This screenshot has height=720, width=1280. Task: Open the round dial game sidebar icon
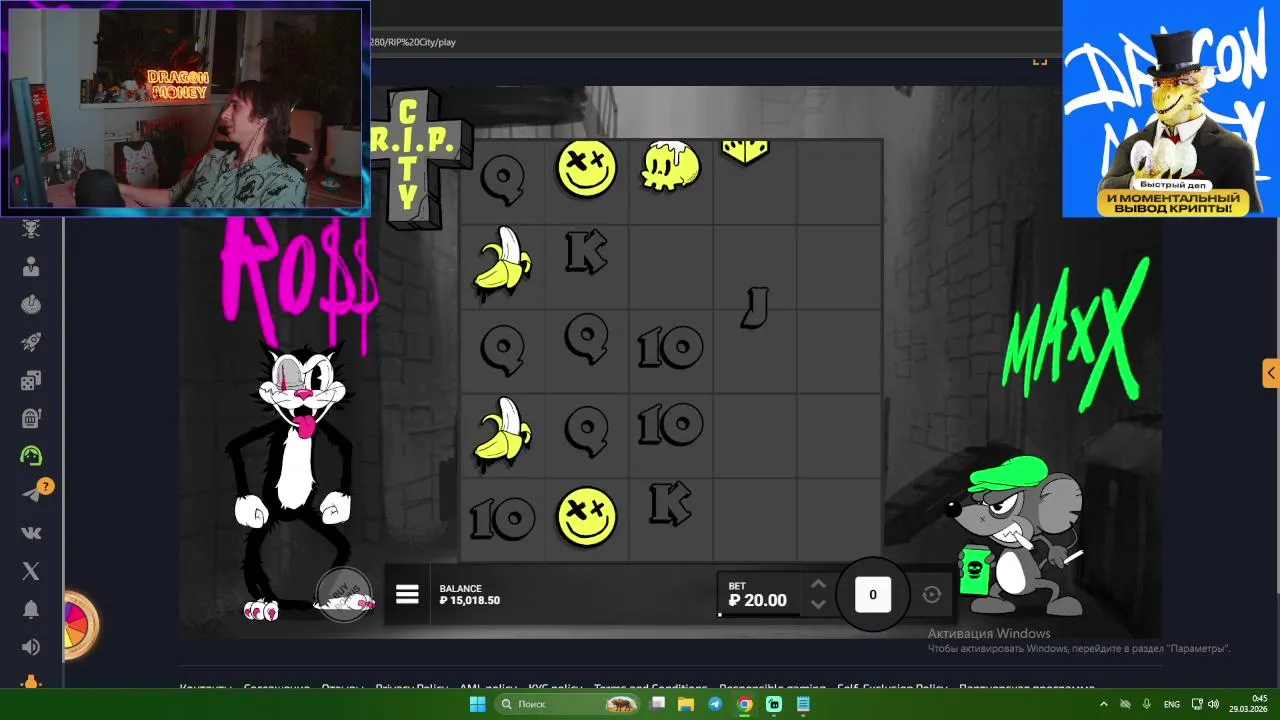click(x=31, y=304)
